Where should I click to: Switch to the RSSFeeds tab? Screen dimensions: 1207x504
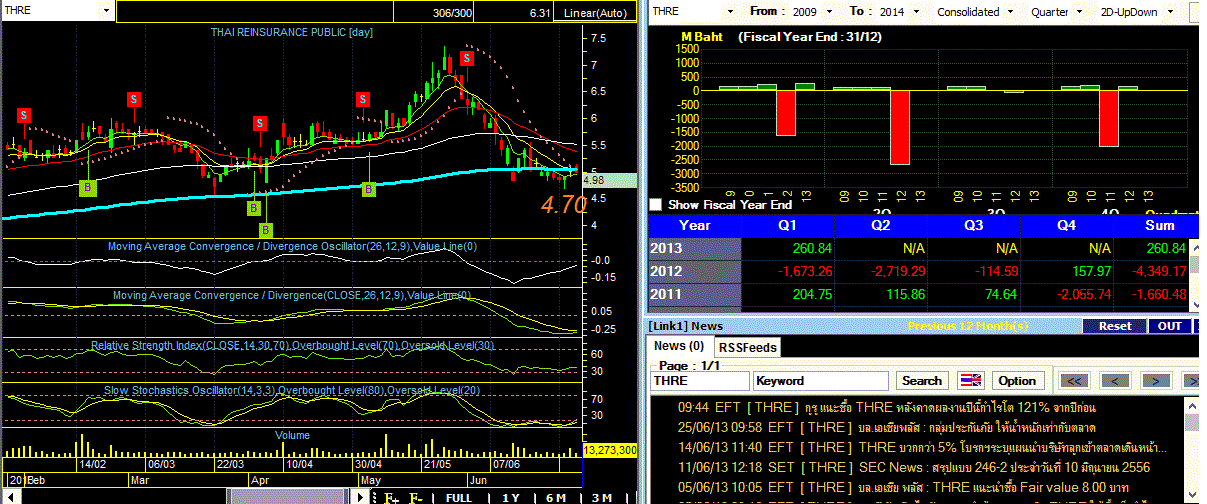click(749, 347)
